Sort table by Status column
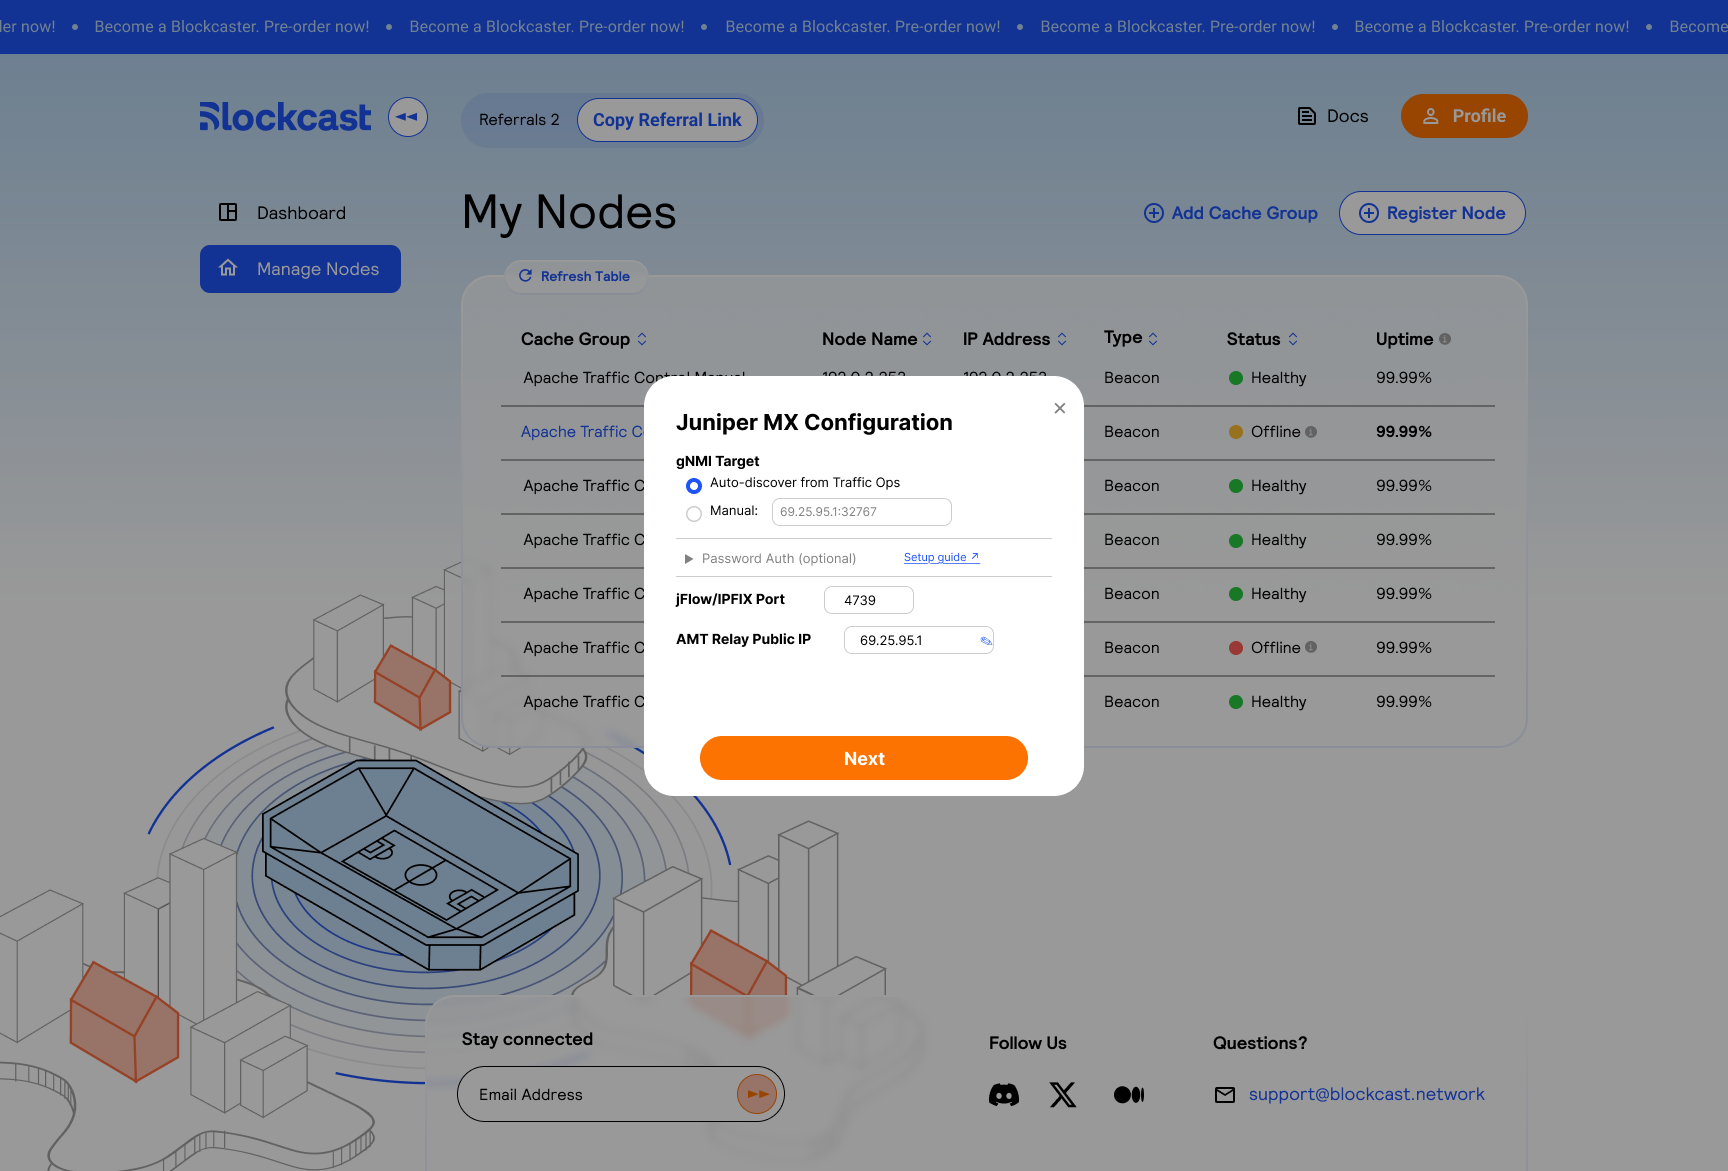This screenshot has height=1171, width=1728. click(x=1293, y=339)
